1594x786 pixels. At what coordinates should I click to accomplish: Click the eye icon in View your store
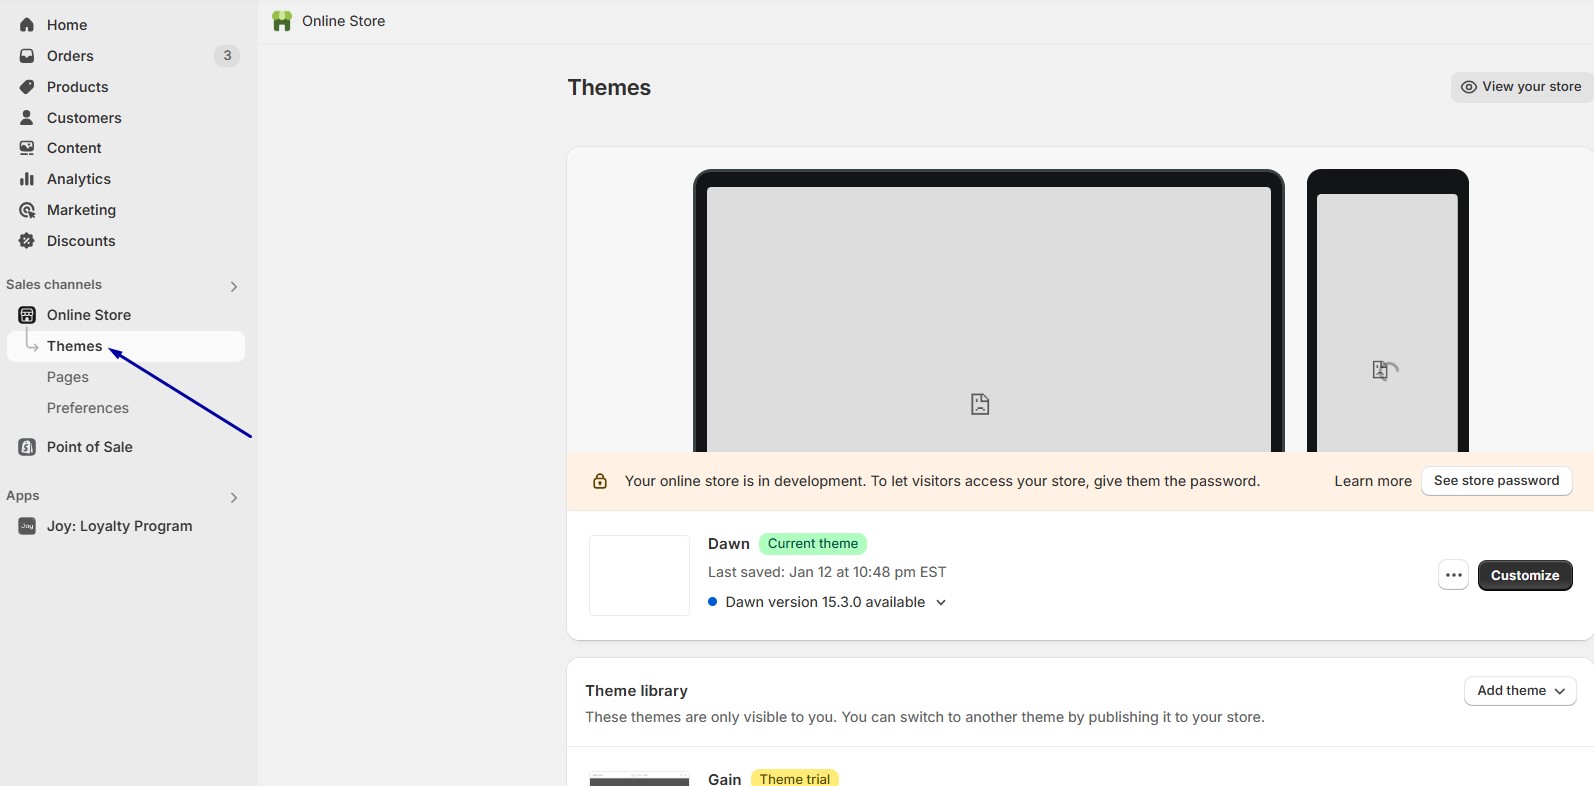tap(1469, 87)
